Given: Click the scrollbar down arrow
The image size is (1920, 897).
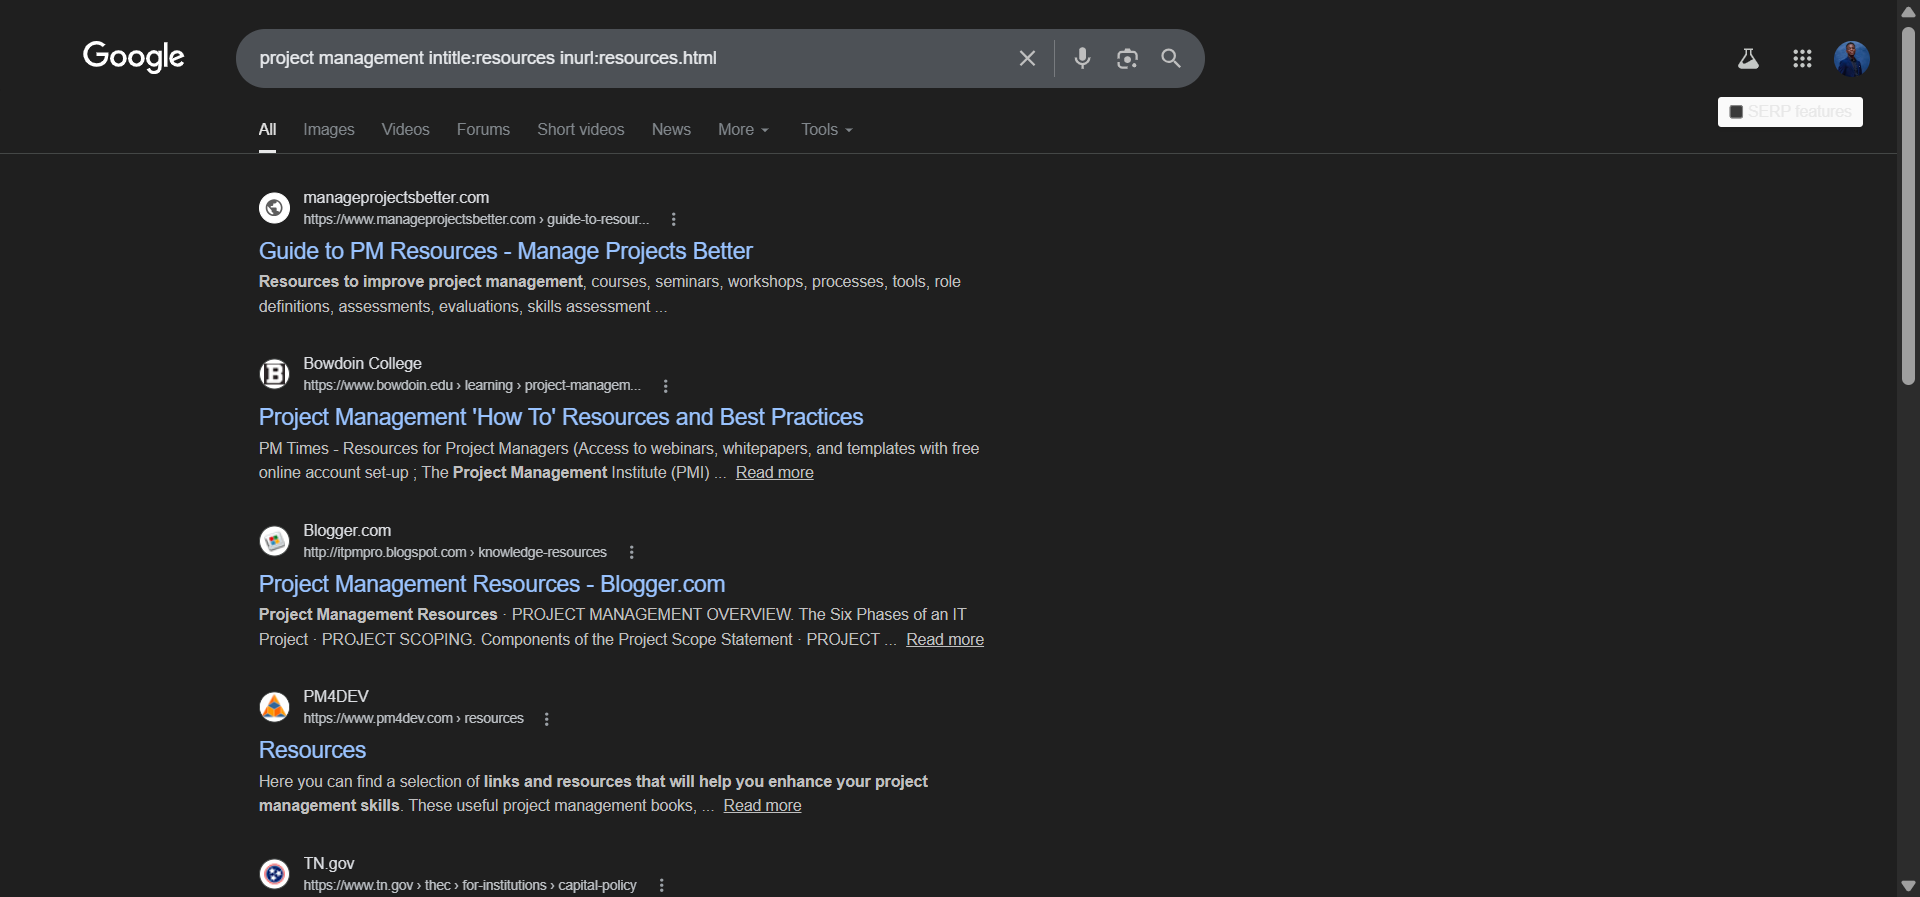Looking at the screenshot, I should (x=1908, y=886).
